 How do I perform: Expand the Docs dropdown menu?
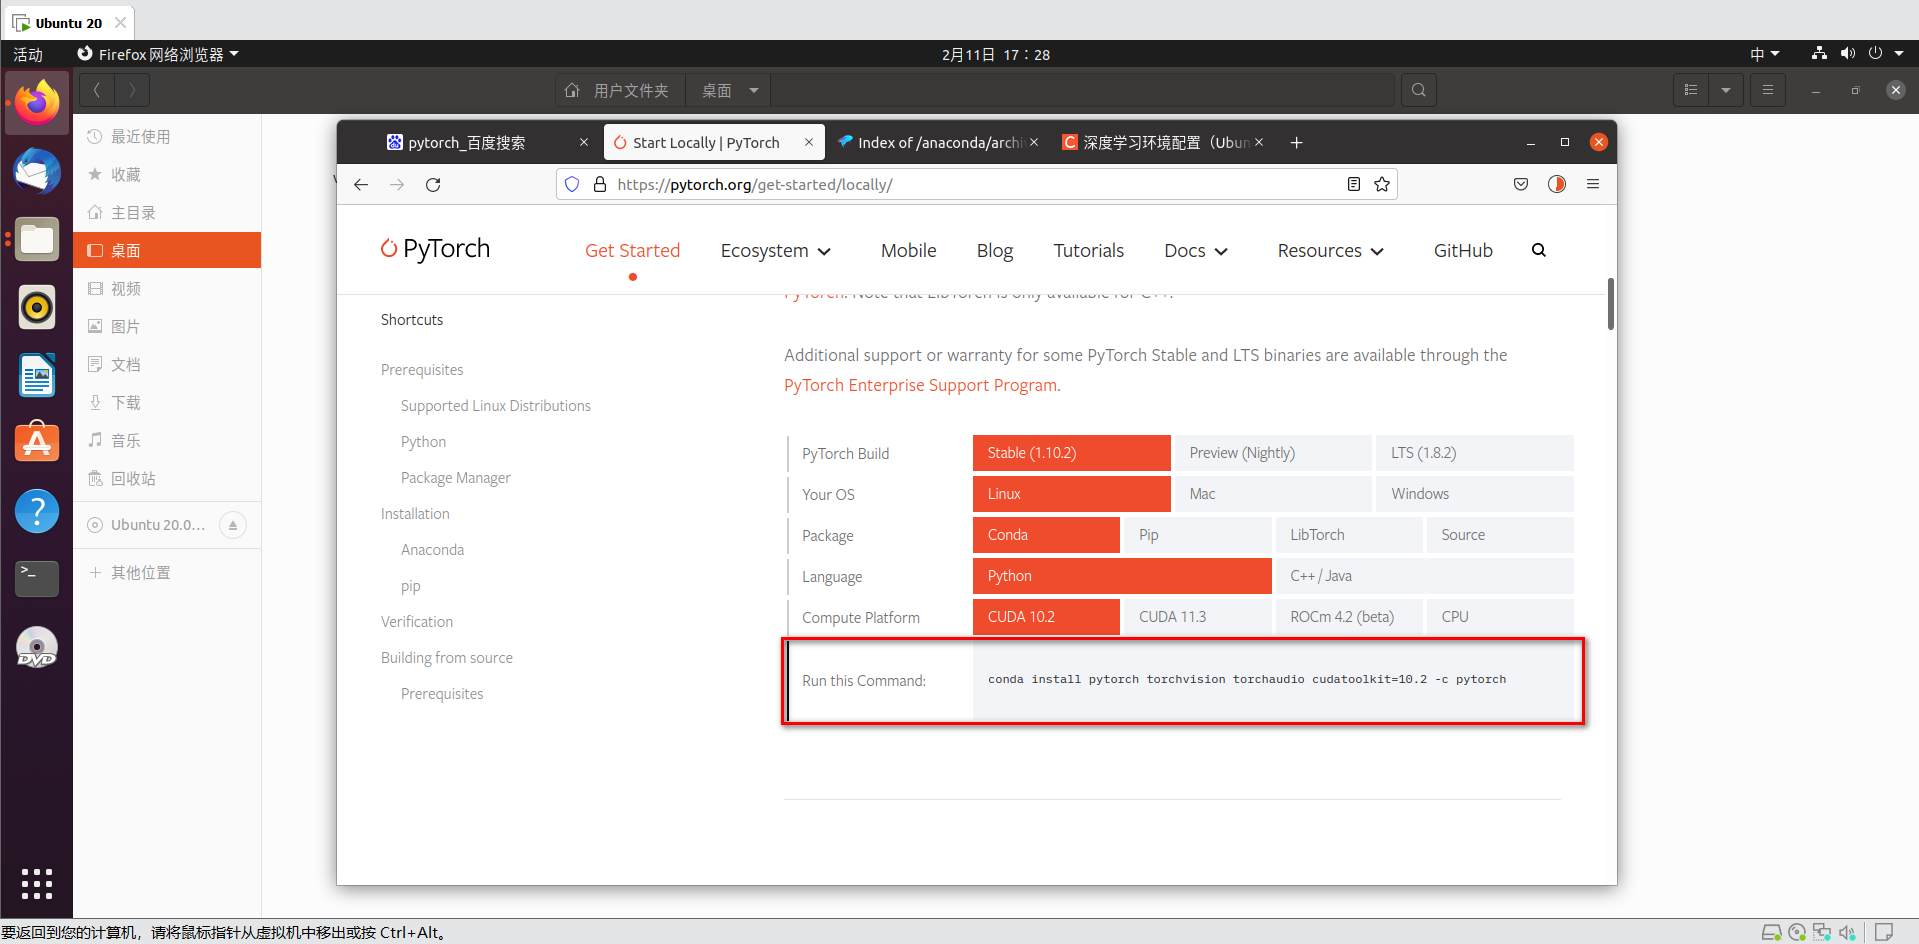tap(1194, 250)
